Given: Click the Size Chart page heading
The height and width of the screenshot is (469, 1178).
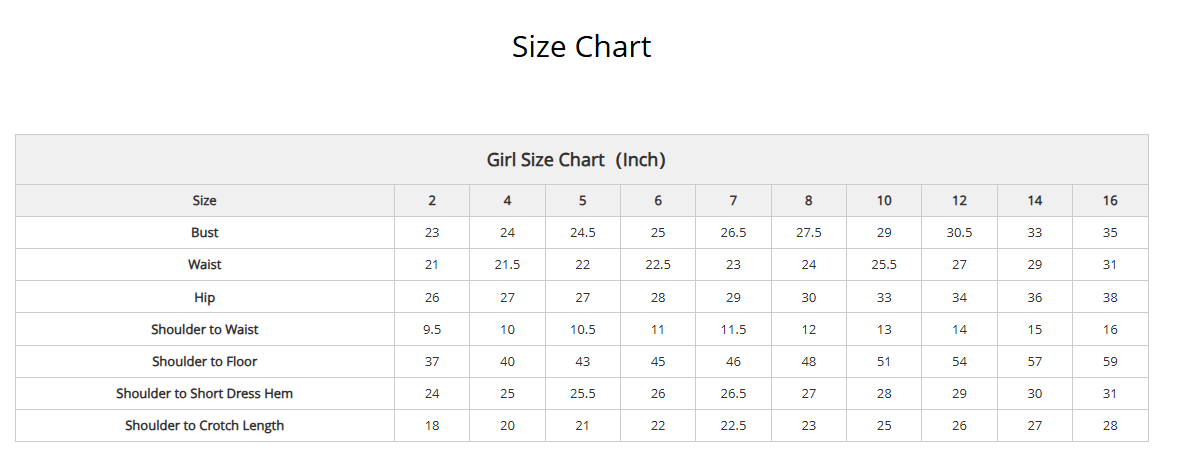Looking at the screenshot, I should tap(581, 47).
